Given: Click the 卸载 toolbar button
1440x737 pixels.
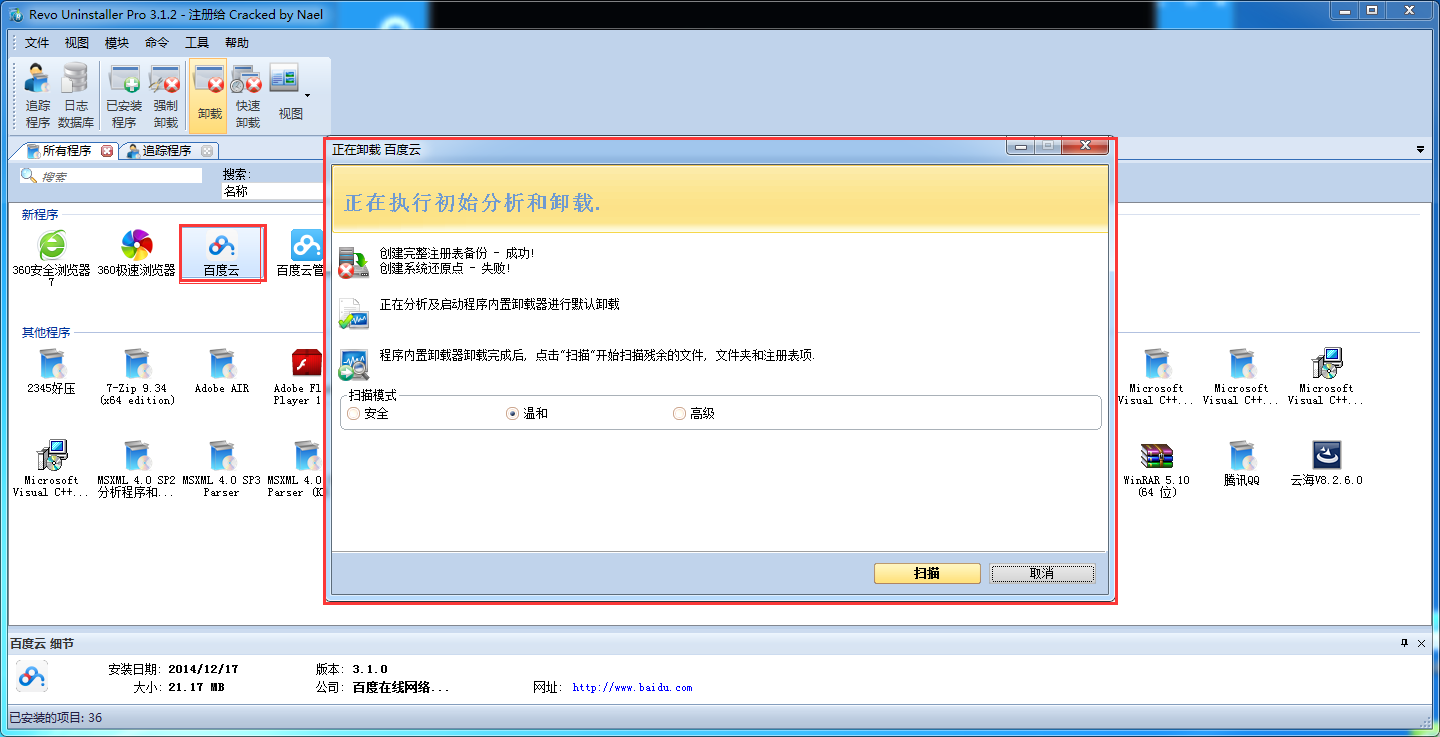Looking at the screenshot, I should [x=209, y=97].
